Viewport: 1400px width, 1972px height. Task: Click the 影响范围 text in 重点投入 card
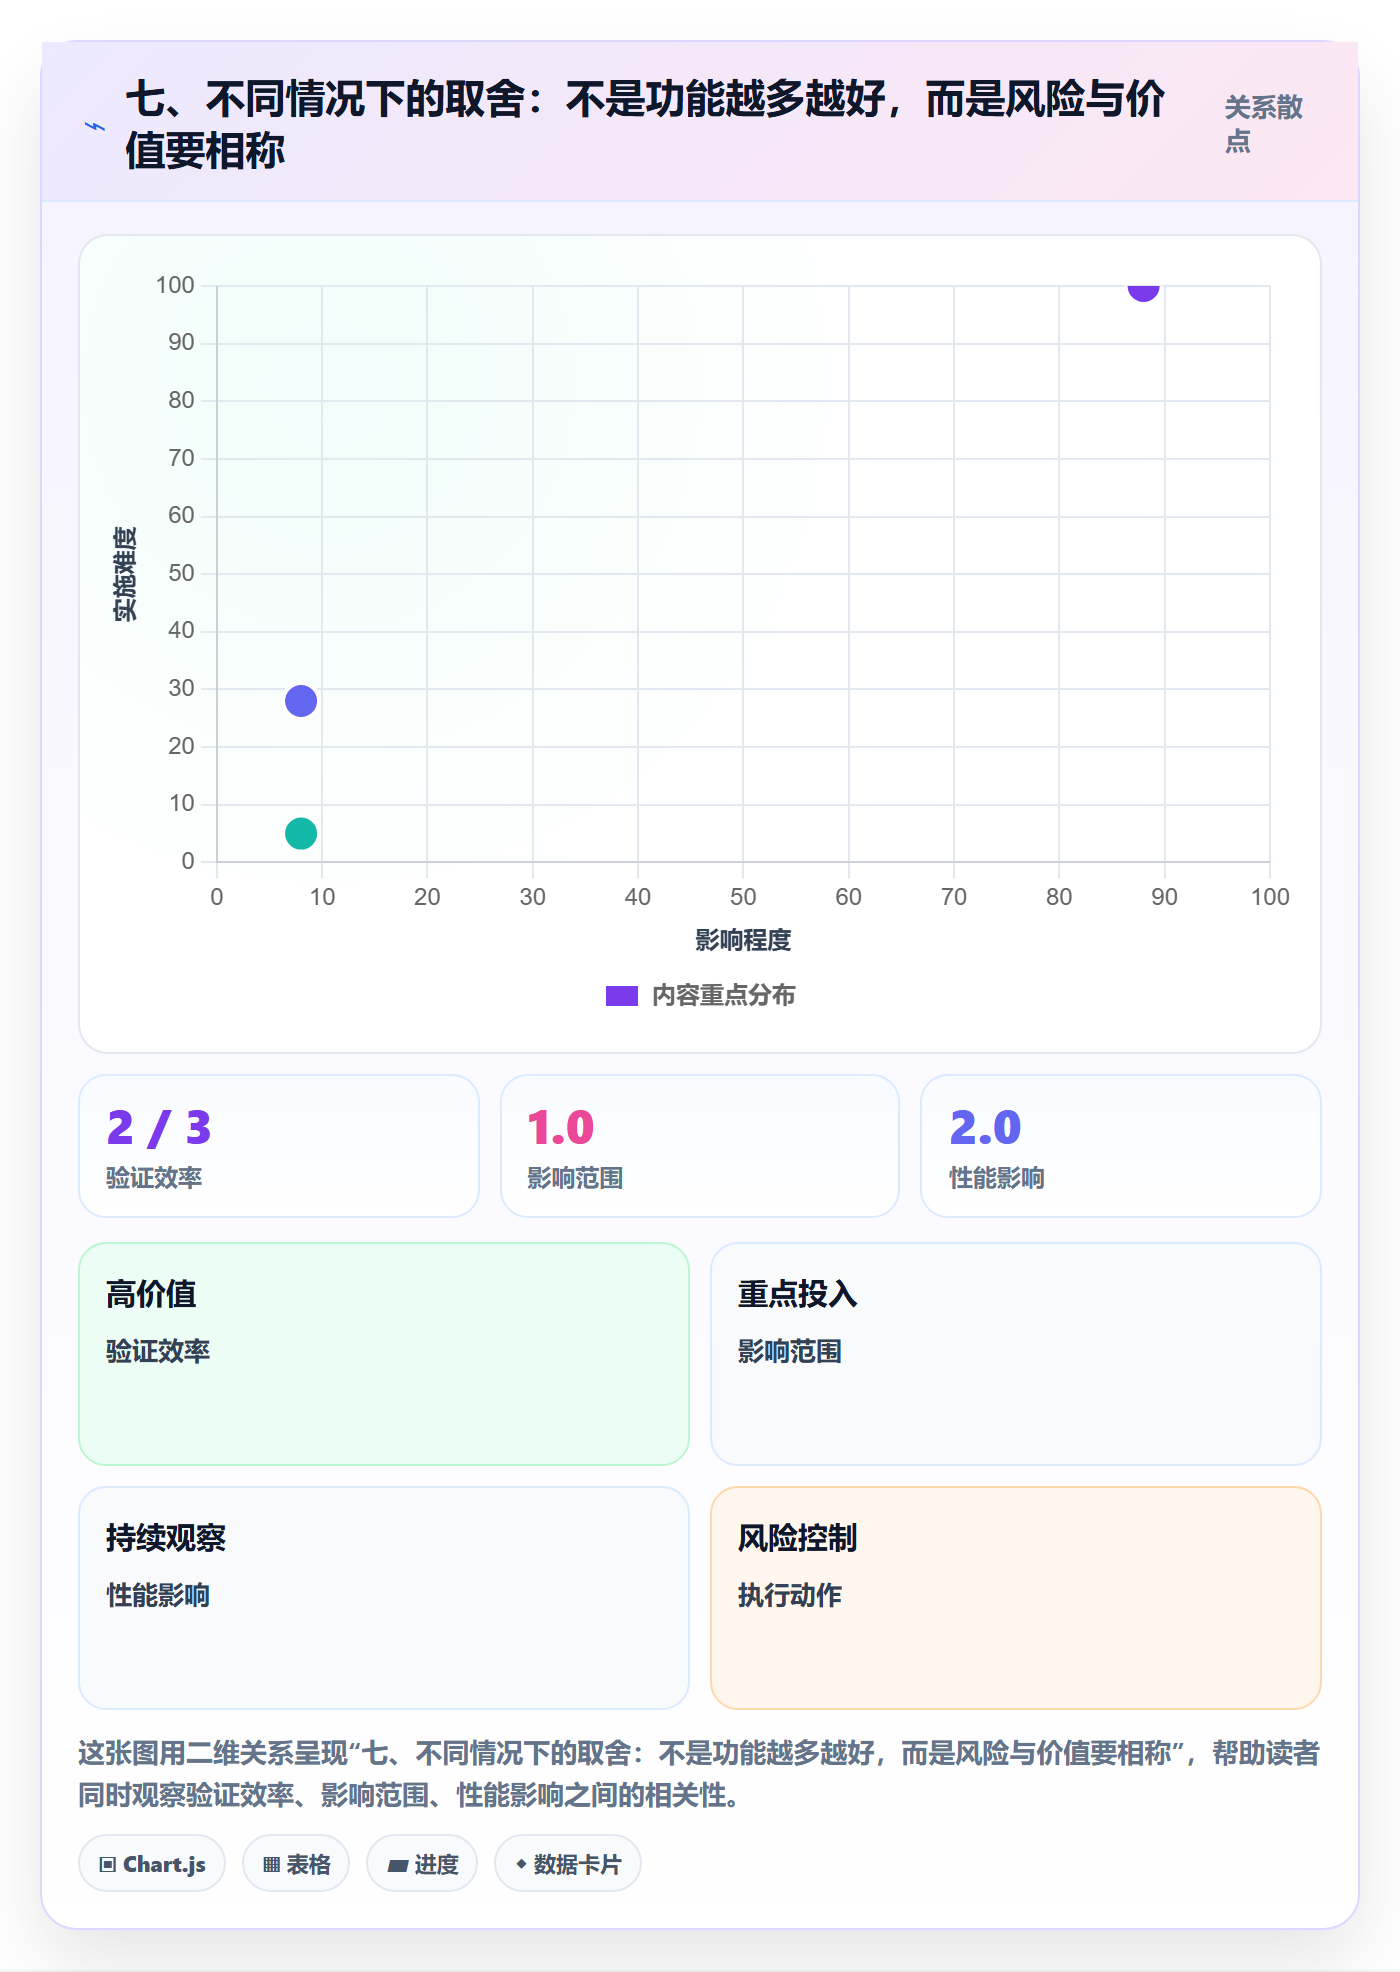(790, 1352)
